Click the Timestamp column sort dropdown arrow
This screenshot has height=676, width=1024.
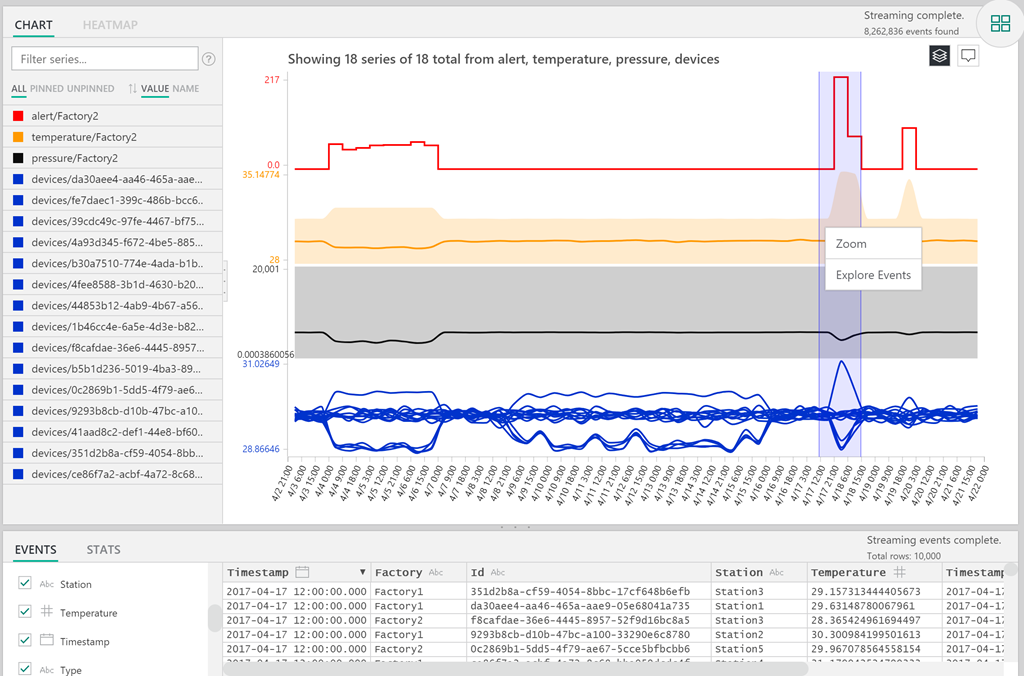[x=362, y=572]
